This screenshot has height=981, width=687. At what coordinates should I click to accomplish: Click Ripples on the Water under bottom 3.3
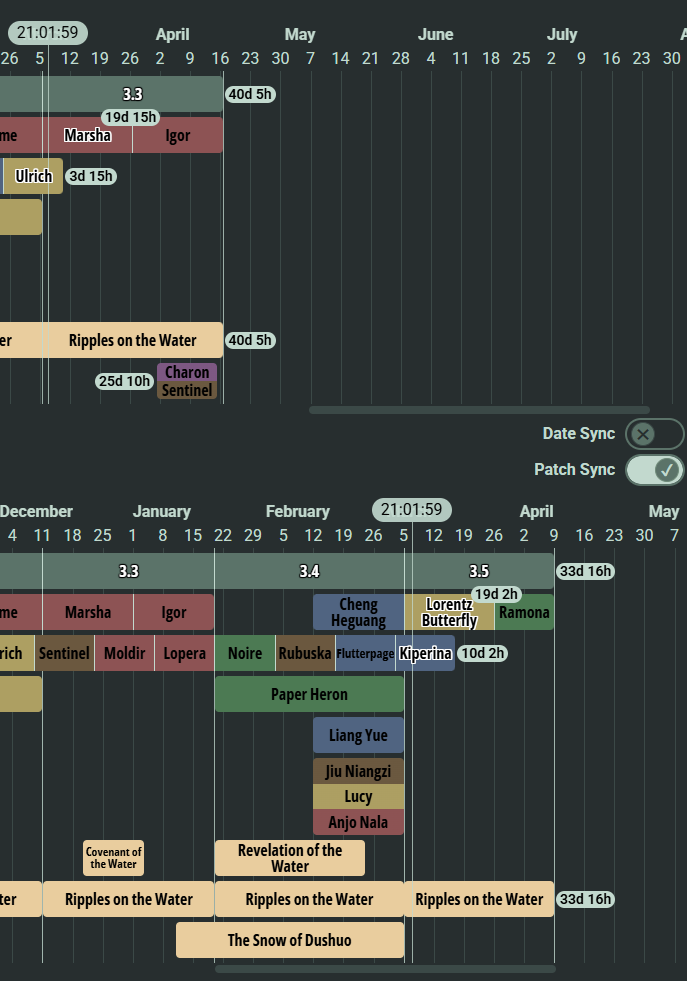(x=128, y=899)
